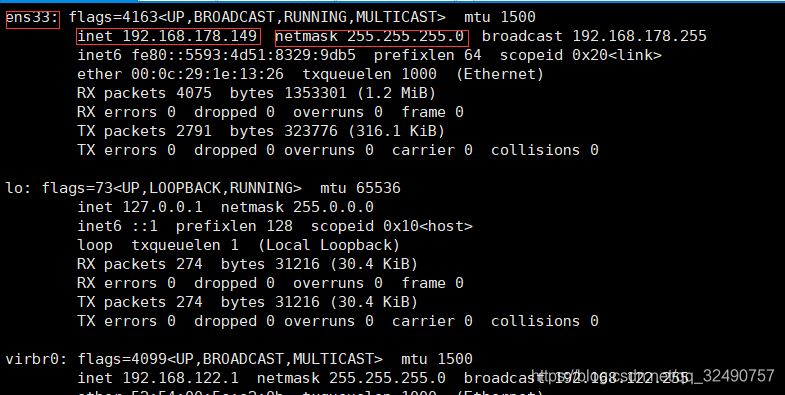Click the ens33: interface name
This screenshot has height=395, width=785.
coord(33,17)
